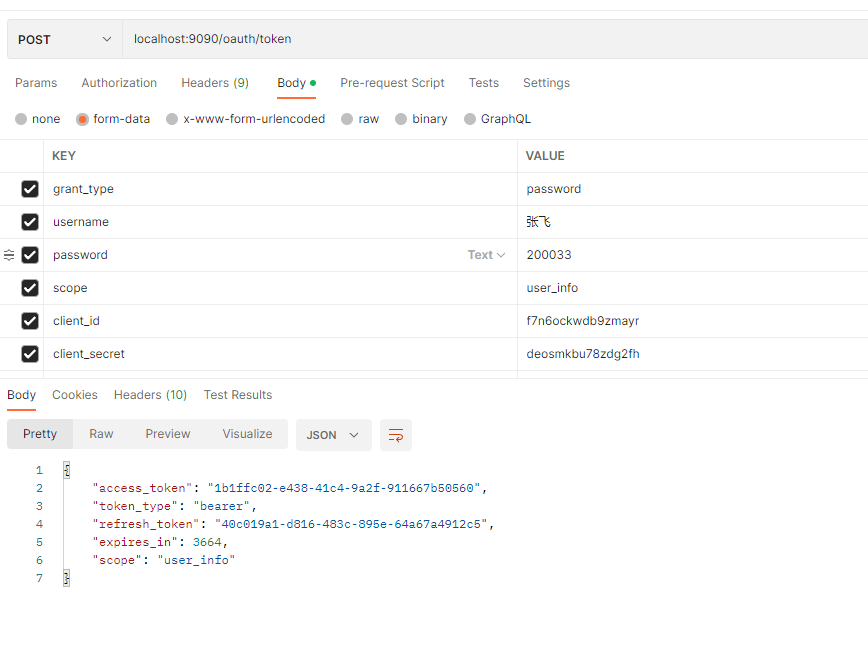Click the client_secret key cell
Screen dimensions: 868x669
pos(280,354)
